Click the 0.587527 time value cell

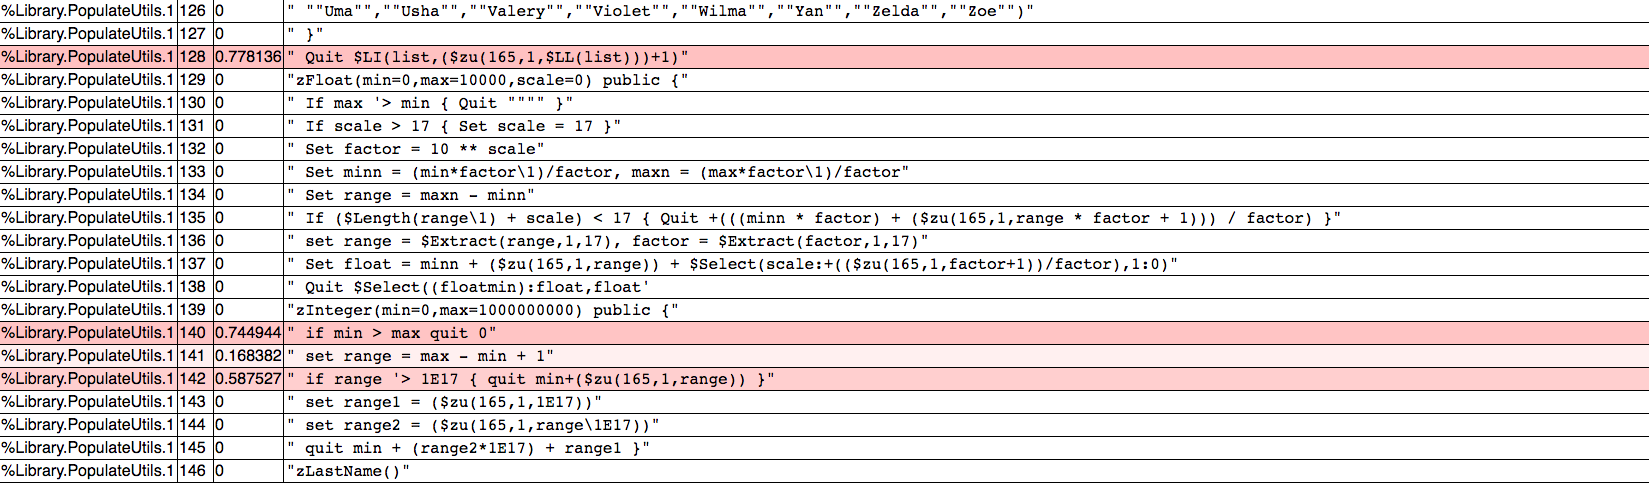[x=248, y=379]
